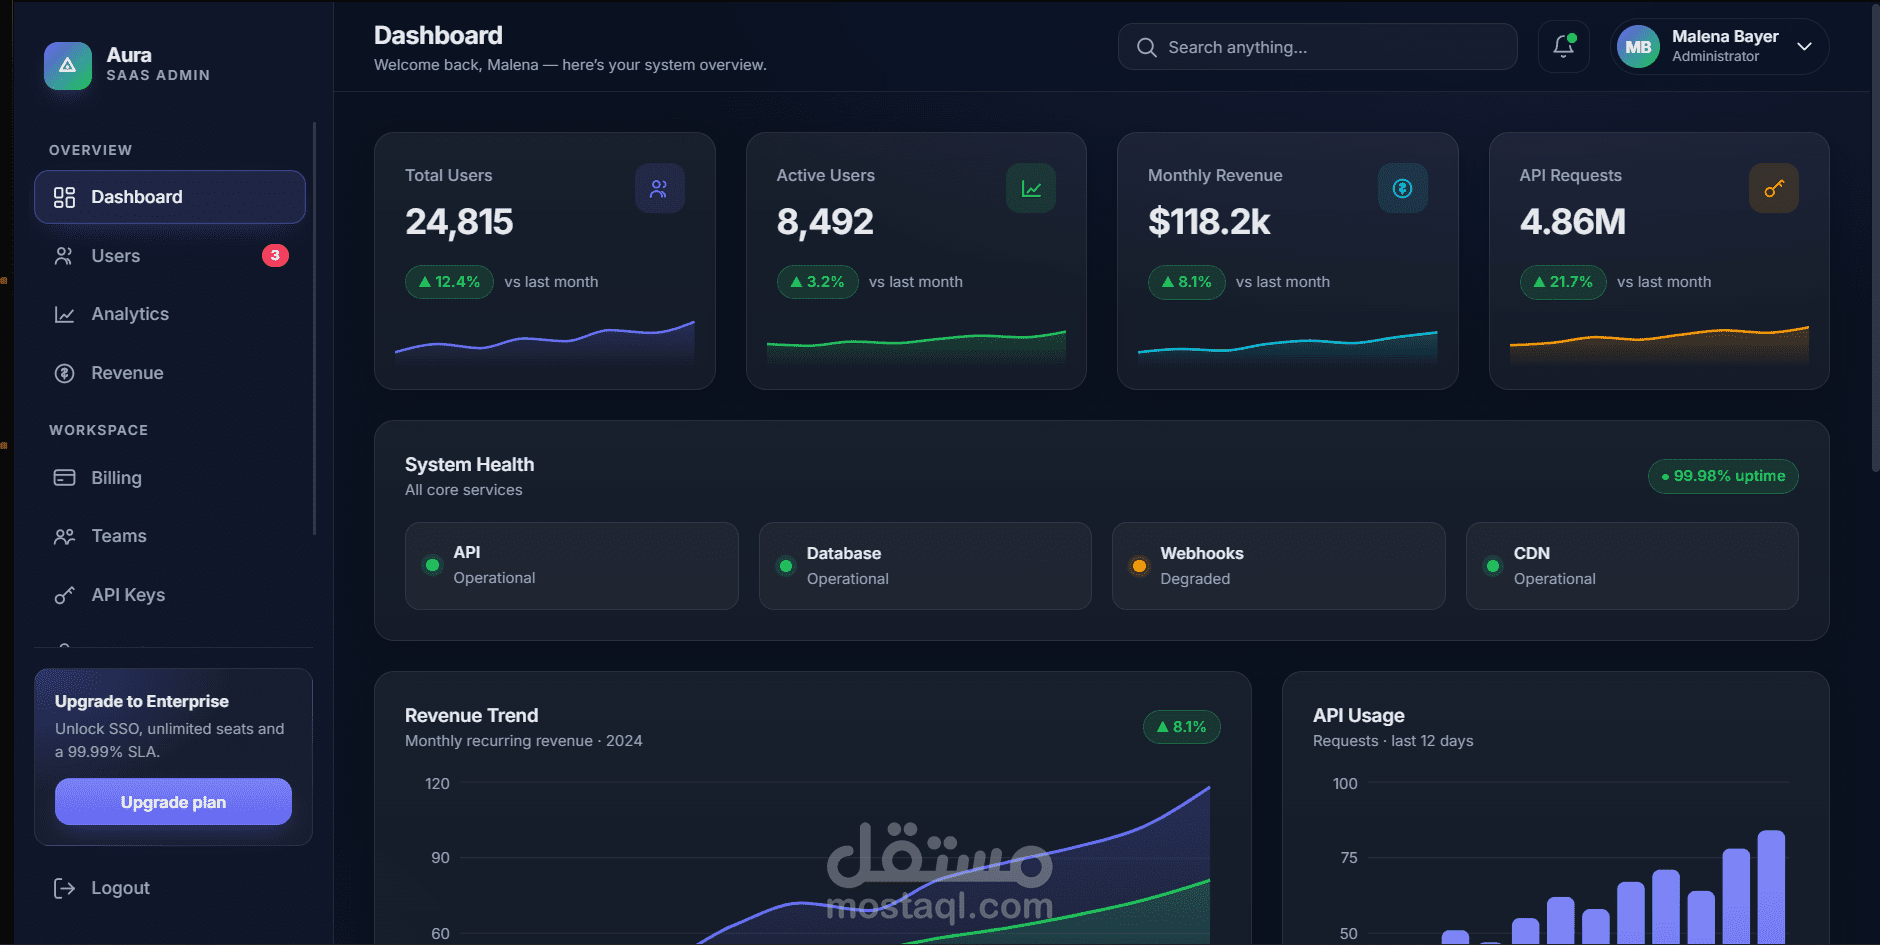
Task: Click the API service green status dot
Action: point(432,565)
